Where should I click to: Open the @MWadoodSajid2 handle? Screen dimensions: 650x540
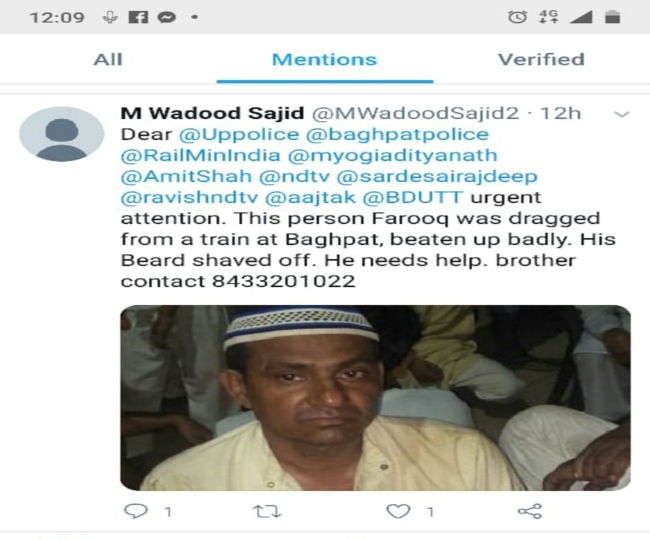(x=415, y=114)
